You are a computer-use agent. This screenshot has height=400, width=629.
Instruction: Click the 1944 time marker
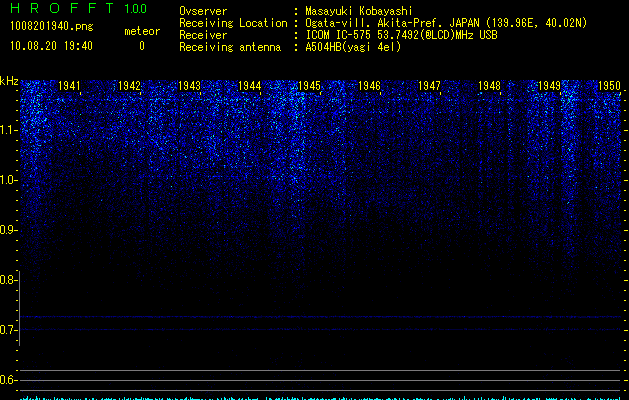click(250, 86)
